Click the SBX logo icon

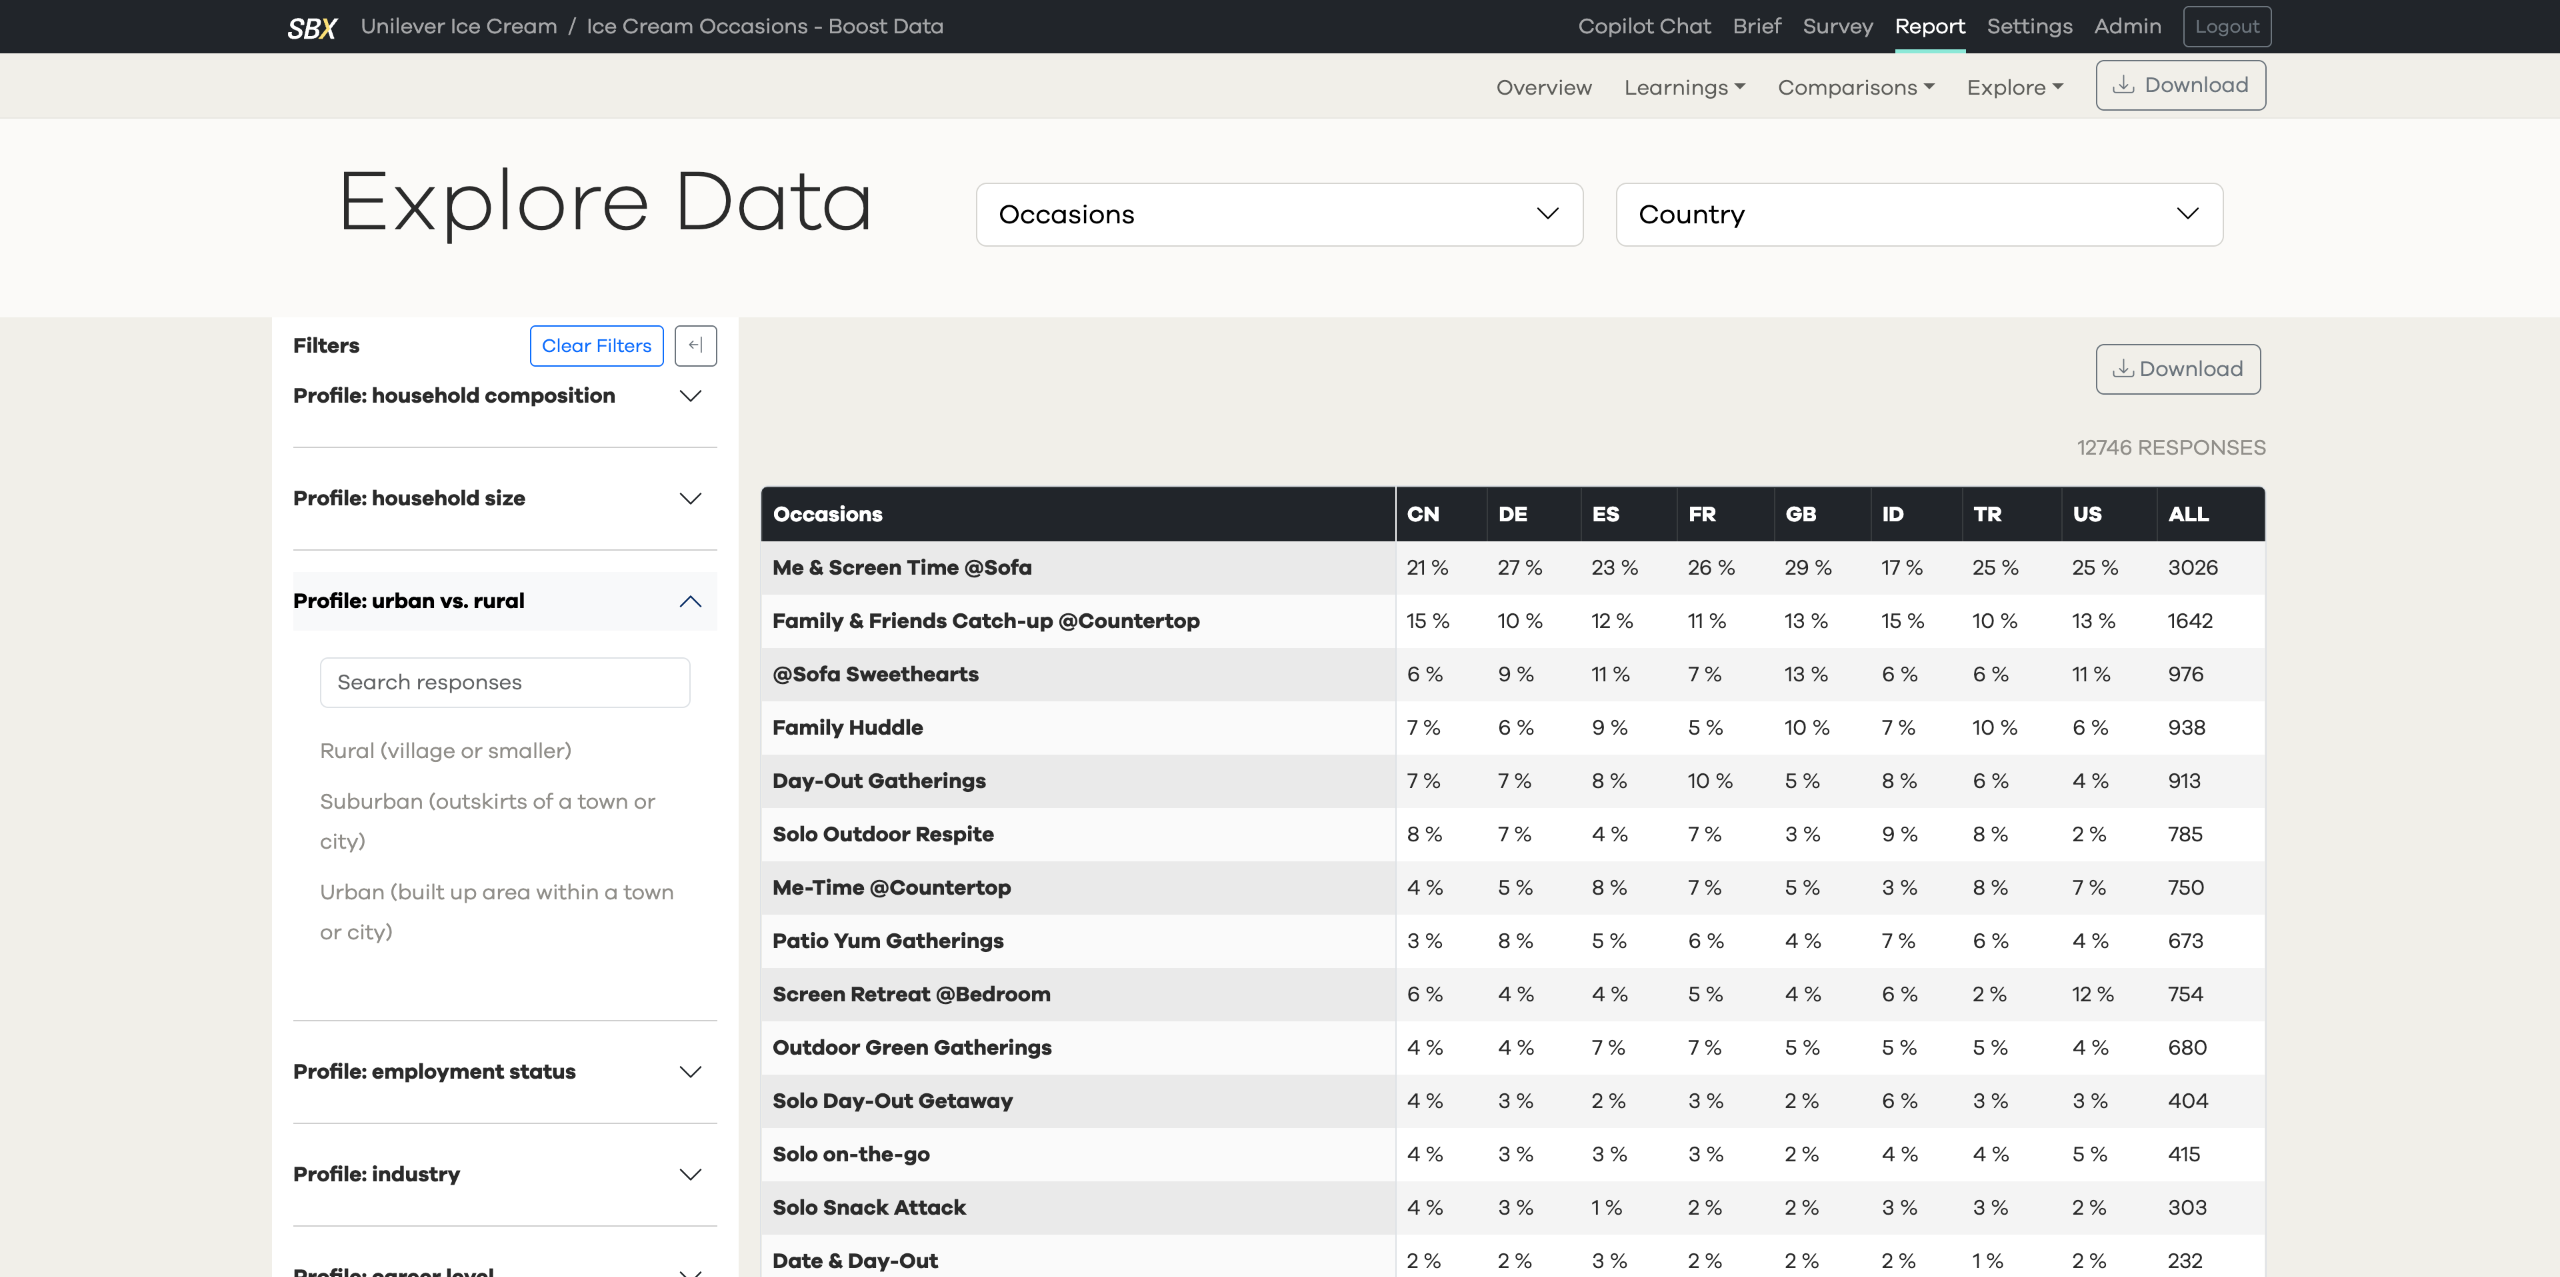pos(312,27)
